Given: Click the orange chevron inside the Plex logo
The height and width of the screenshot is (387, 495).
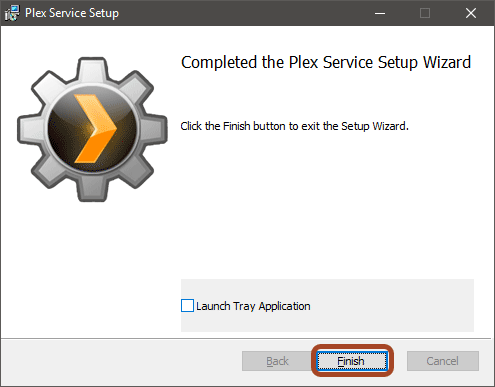Looking at the screenshot, I should tap(95, 129).
